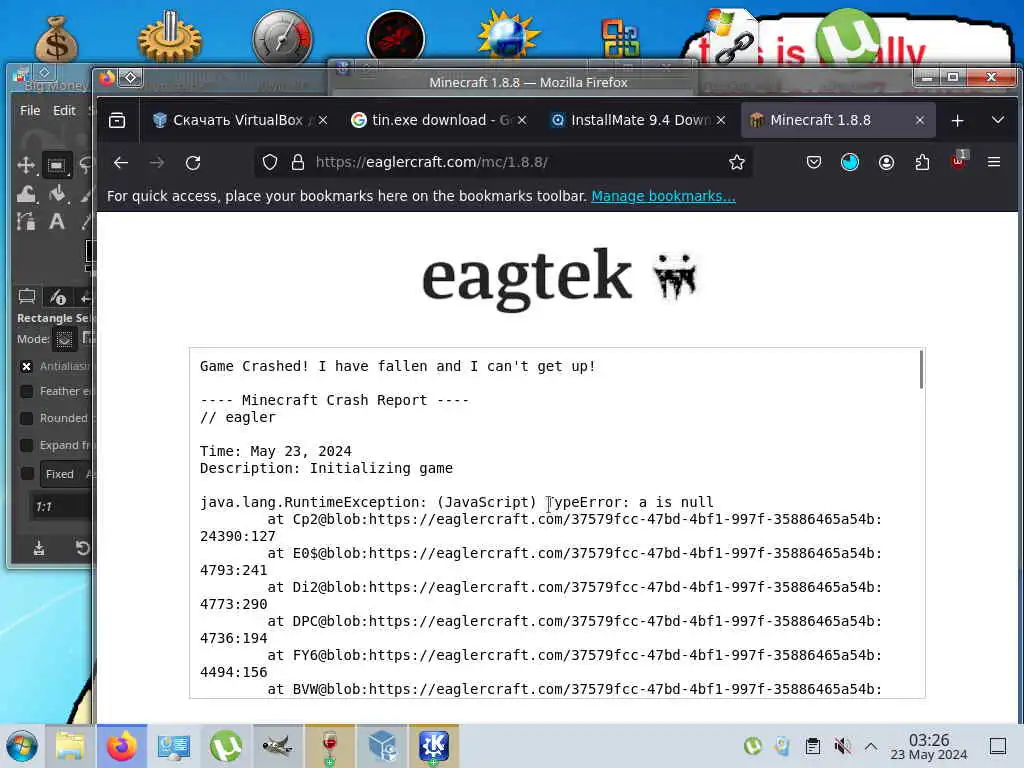Click the blue circular extension icon
Screen dimensions: 1024x768
pyautogui.click(x=850, y=163)
